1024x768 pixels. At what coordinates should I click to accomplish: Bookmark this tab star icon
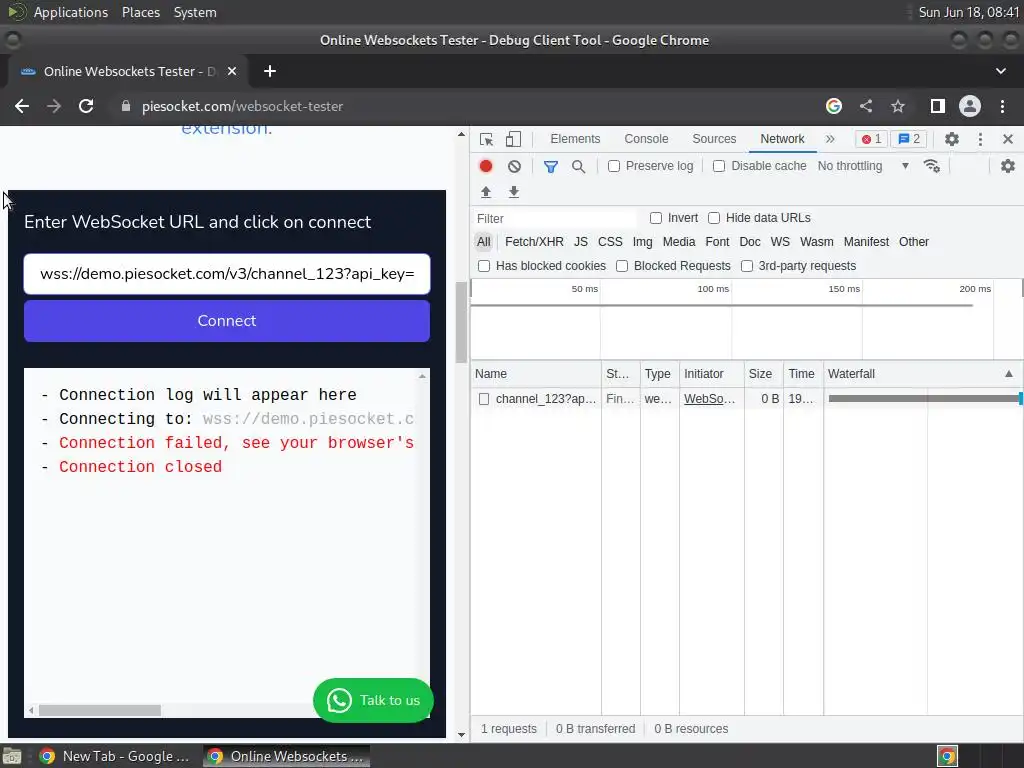(x=898, y=106)
